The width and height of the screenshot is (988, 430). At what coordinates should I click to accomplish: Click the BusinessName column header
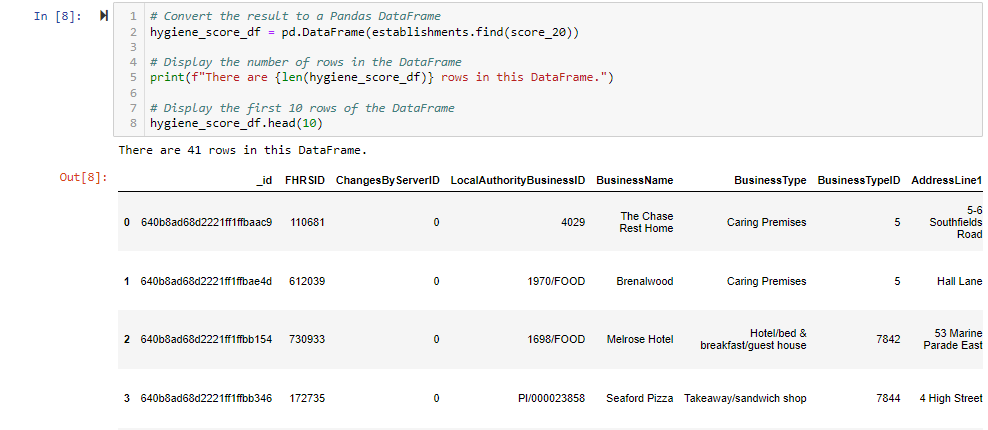[x=635, y=180]
